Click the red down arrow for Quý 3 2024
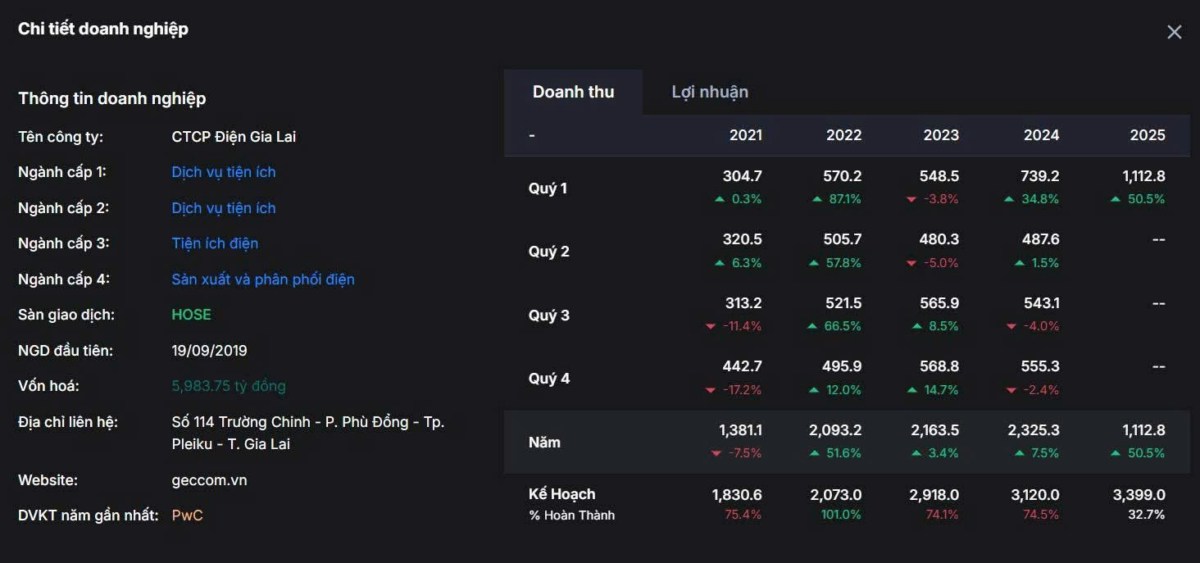1200x563 pixels. [1011, 326]
